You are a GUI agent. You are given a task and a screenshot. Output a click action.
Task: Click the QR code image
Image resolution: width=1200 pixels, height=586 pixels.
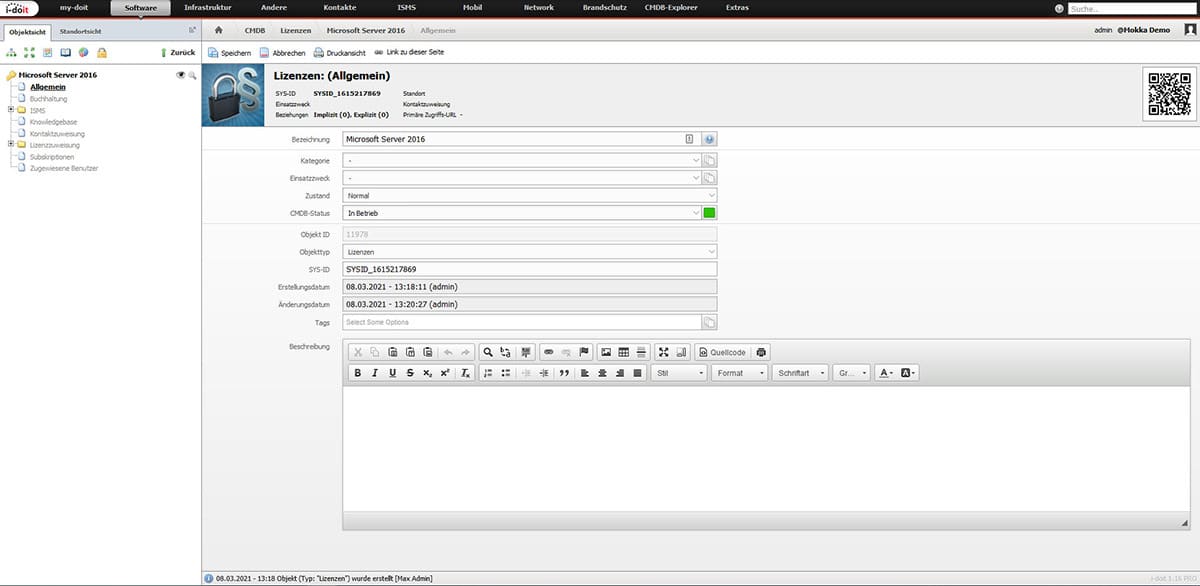pos(1169,94)
